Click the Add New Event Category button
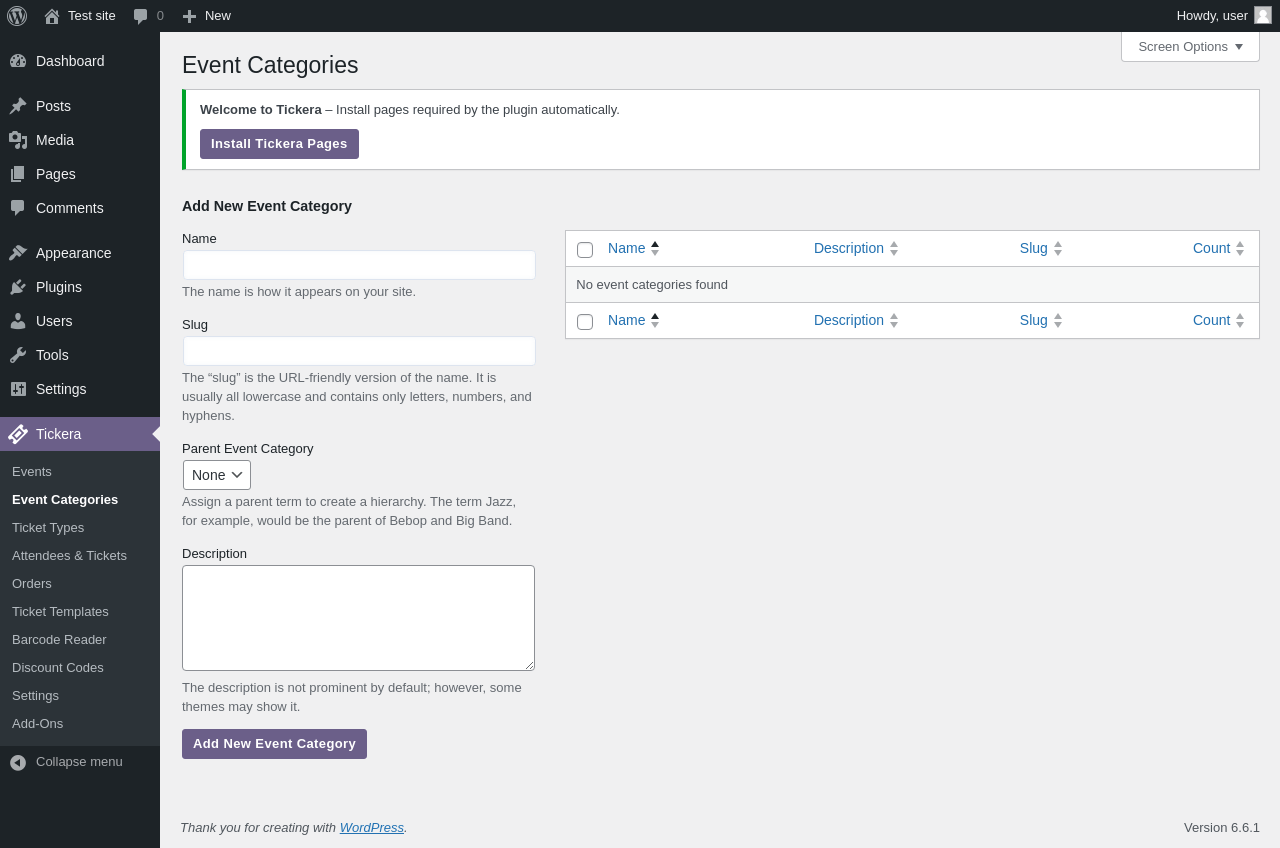Image resolution: width=1280 pixels, height=848 pixels. [274, 744]
